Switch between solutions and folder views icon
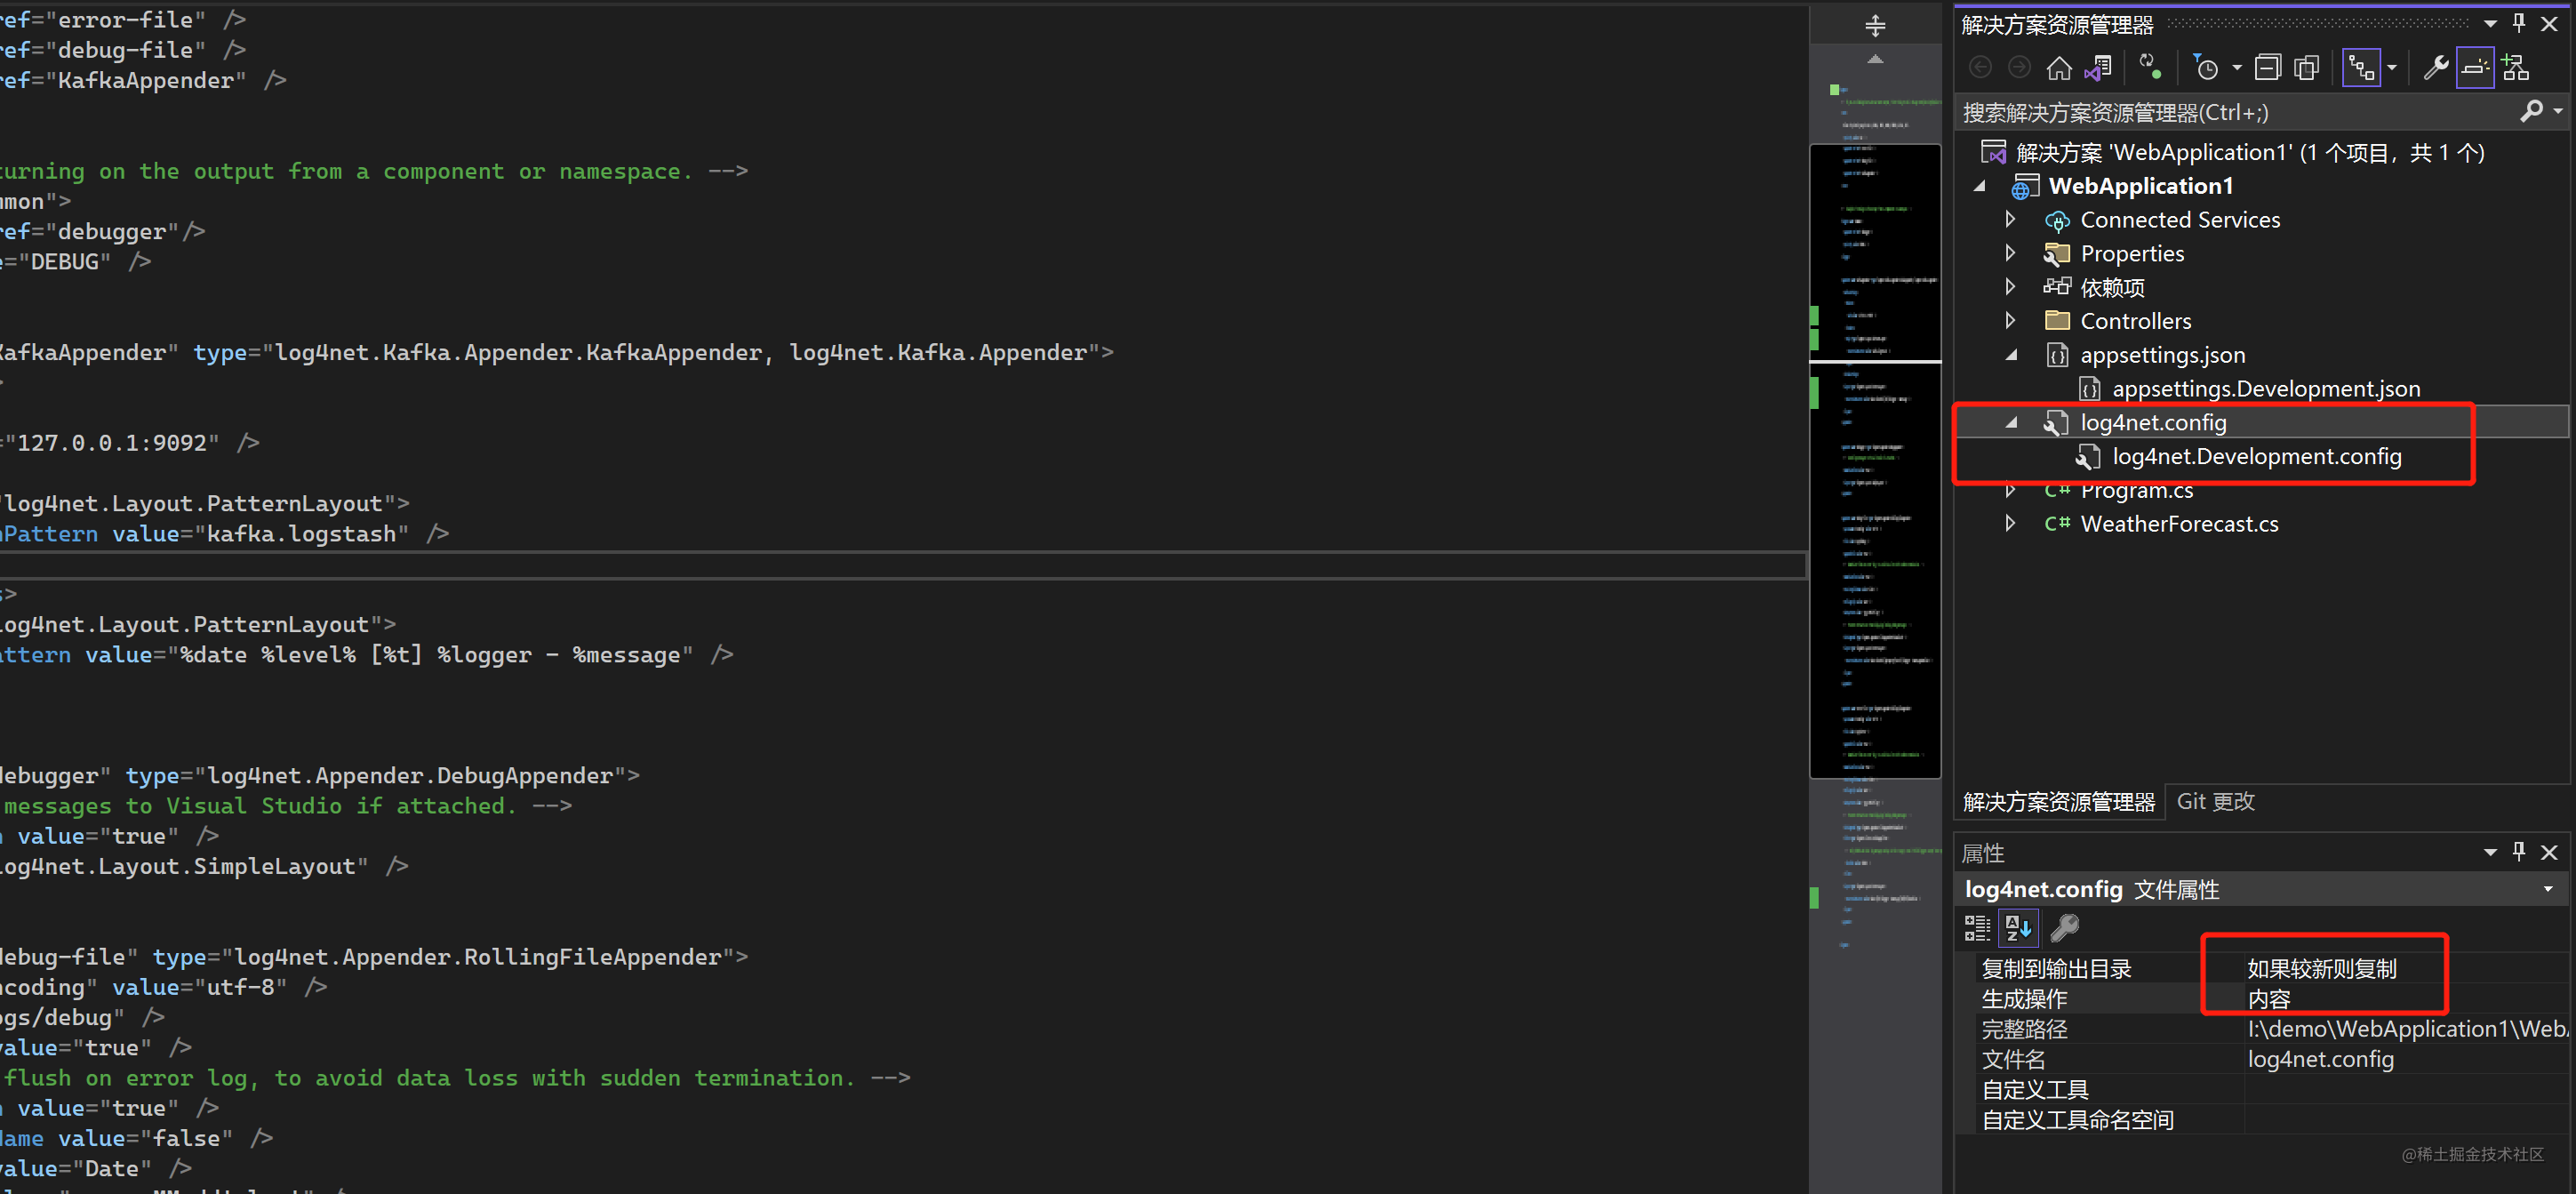 click(x=2098, y=68)
